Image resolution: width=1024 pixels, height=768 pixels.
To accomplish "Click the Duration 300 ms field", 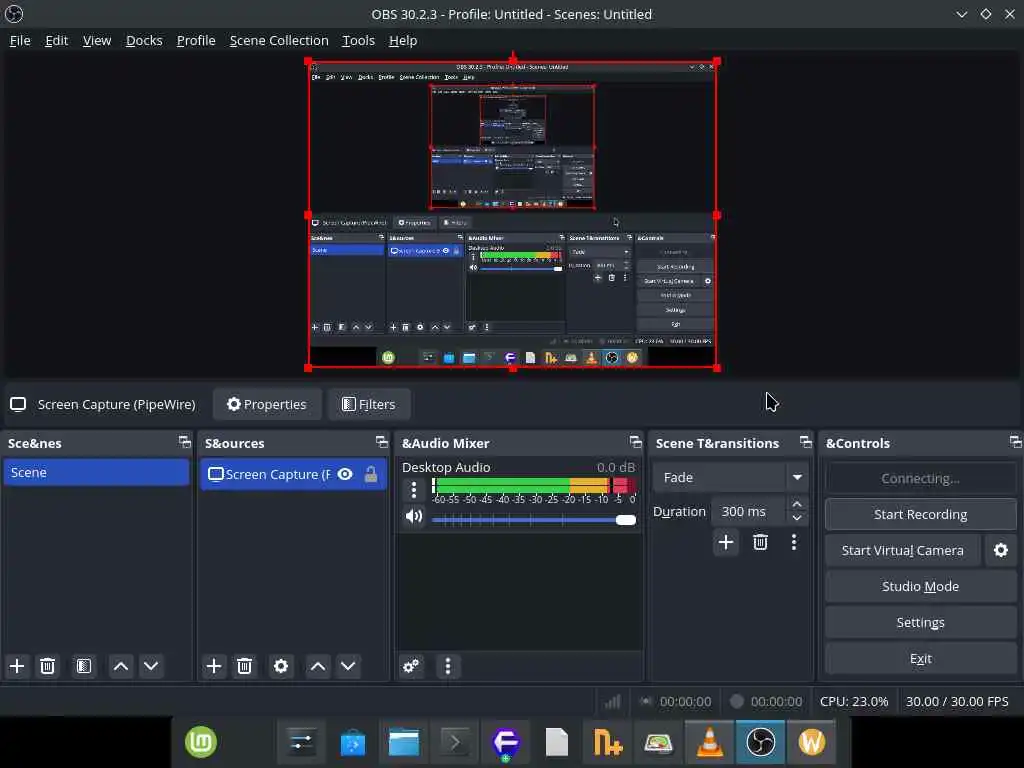I will point(750,511).
